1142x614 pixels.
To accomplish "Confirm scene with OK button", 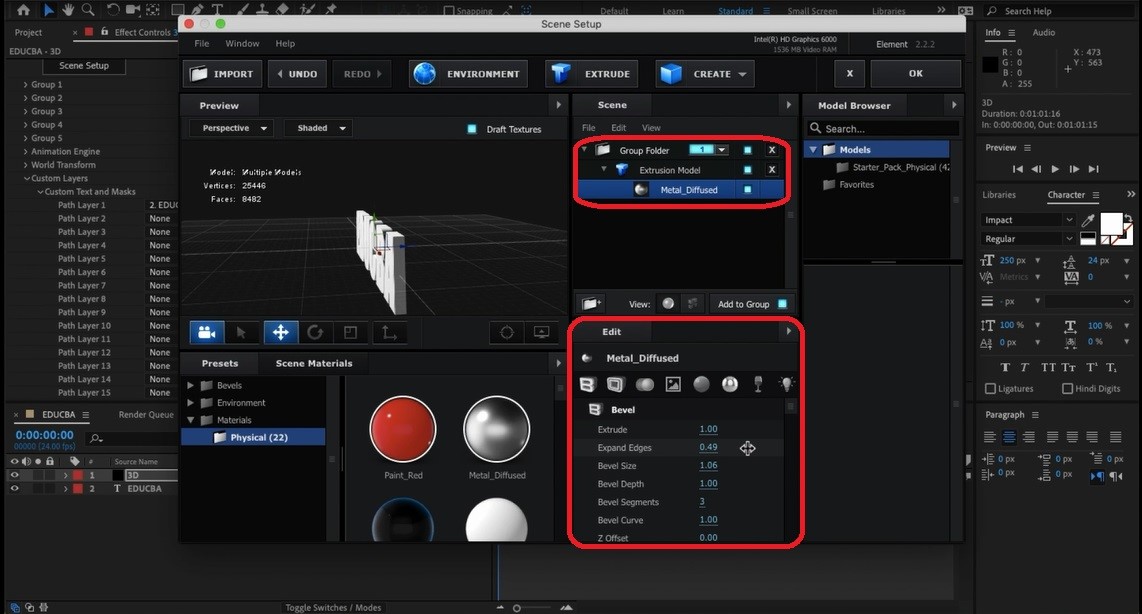I will (x=915, y=74).
